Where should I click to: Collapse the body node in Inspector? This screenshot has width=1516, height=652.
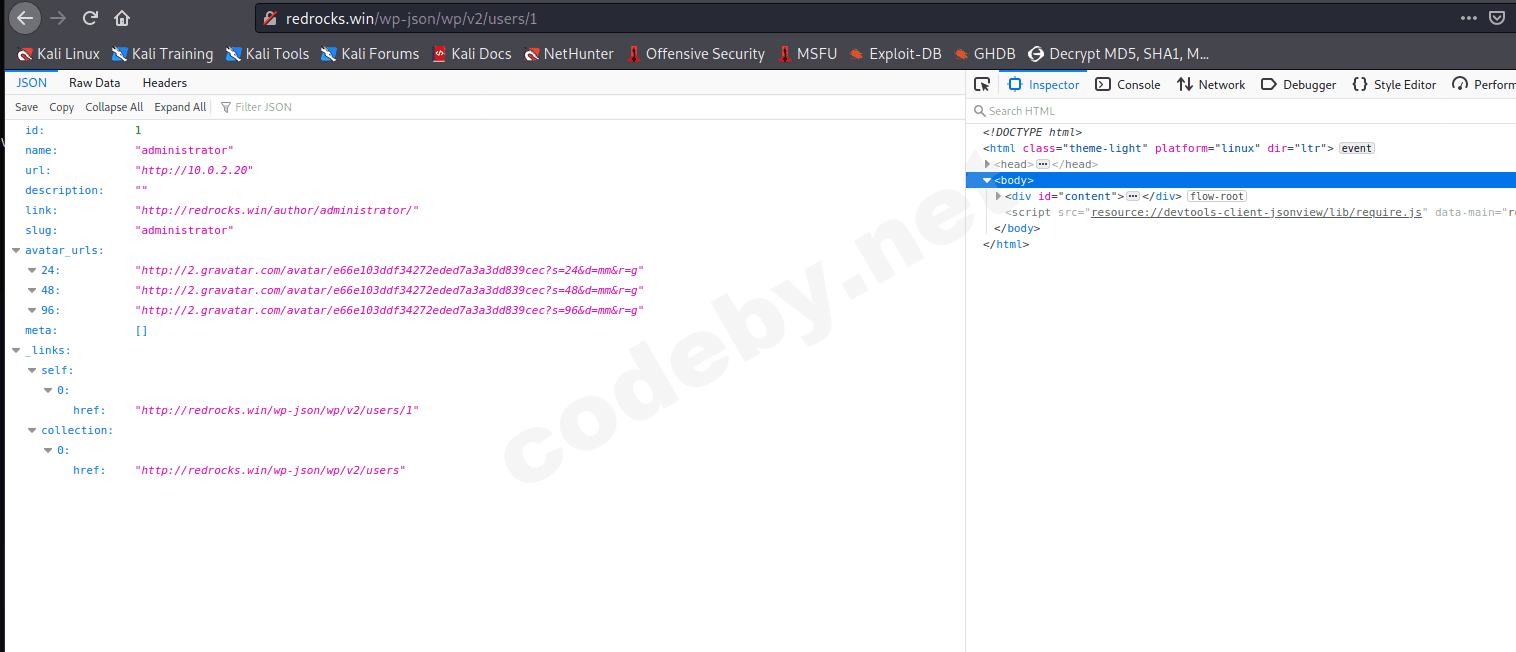pos(987,180)
